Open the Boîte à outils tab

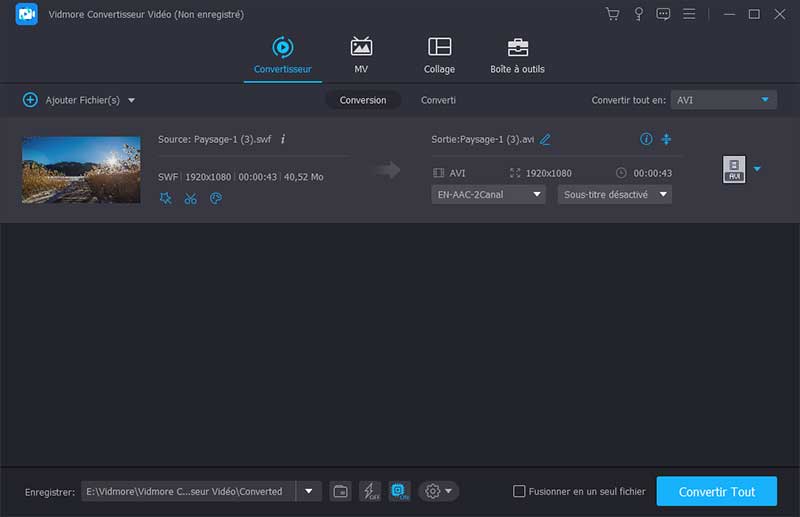(x=517, y=56)
